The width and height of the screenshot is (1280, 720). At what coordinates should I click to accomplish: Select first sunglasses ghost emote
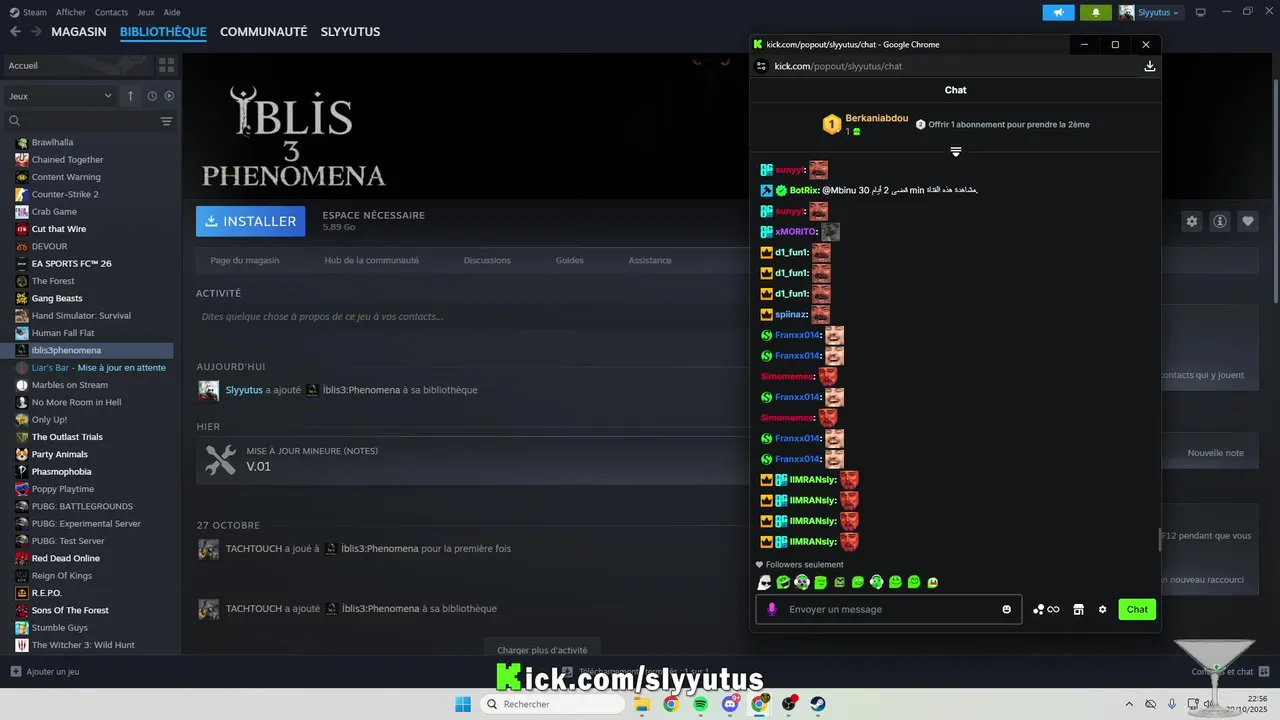(x=764, y=582)
